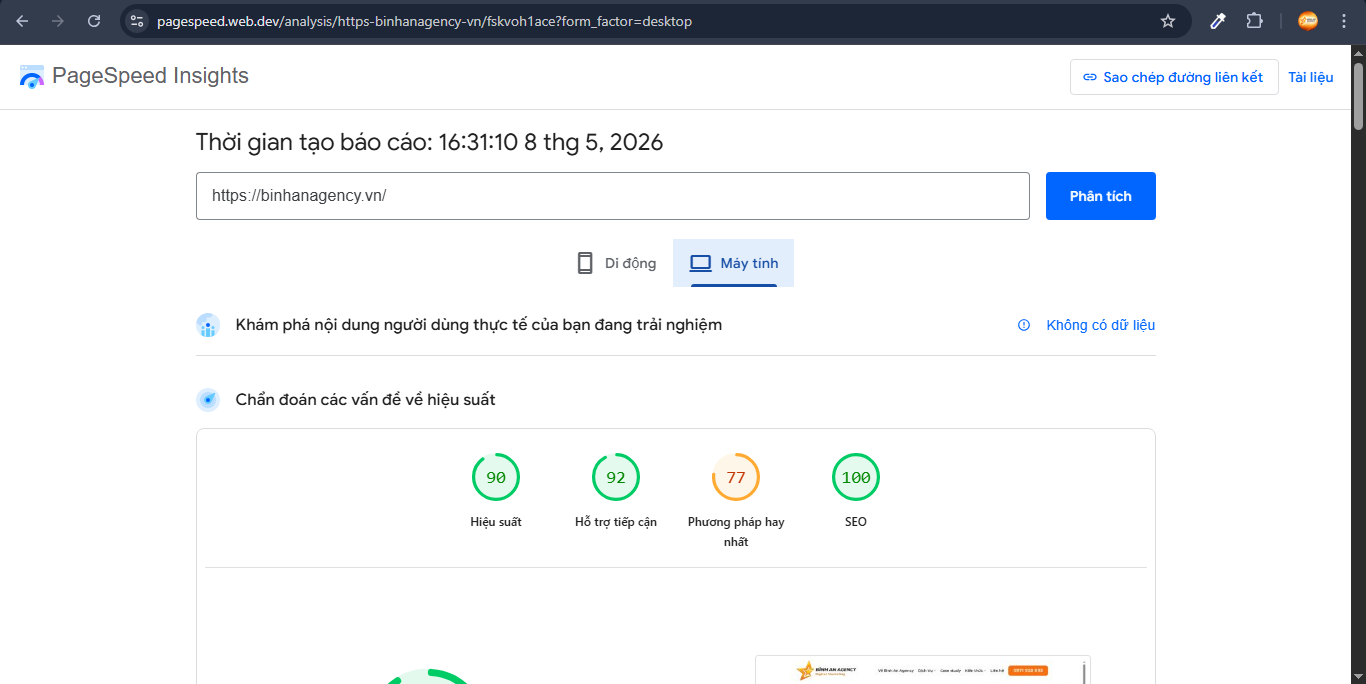Switch to the Di động tab
1366x684 pixels.
[x=617, y=263]
